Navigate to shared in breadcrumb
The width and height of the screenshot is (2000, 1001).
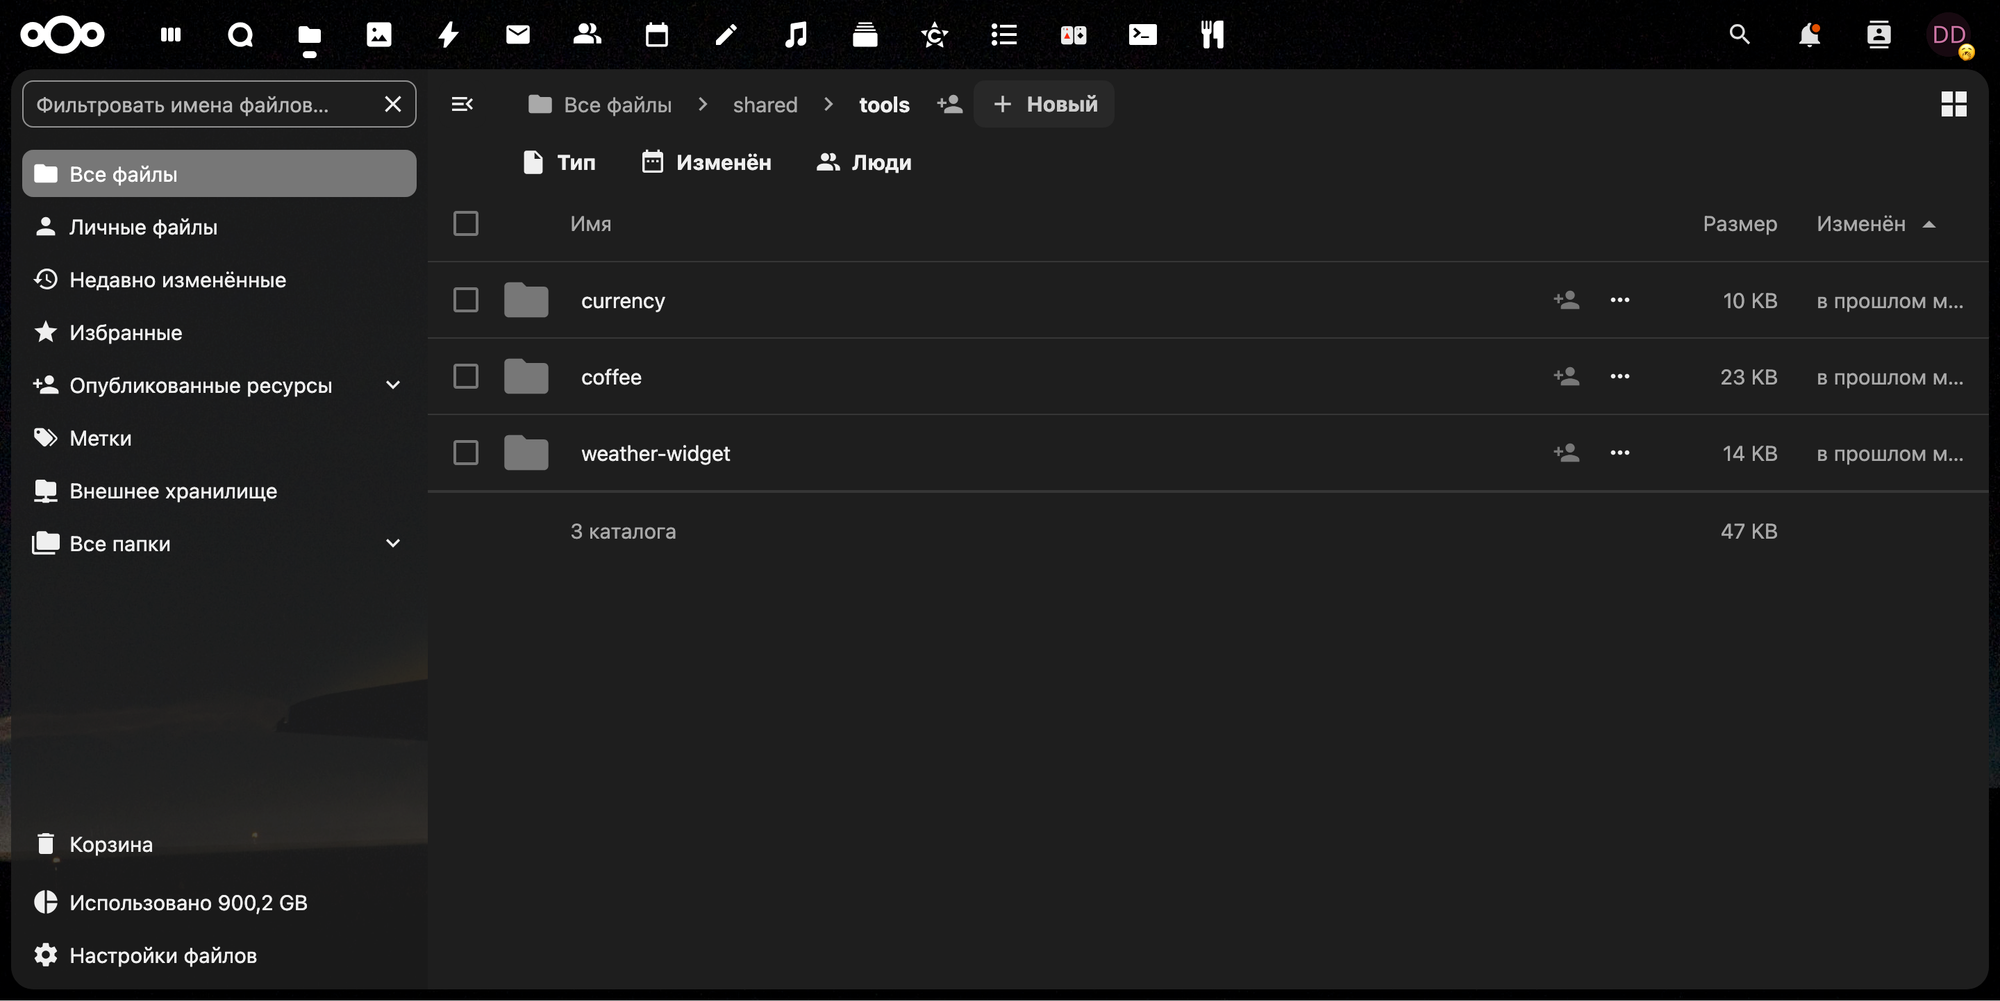coord(765,105)
